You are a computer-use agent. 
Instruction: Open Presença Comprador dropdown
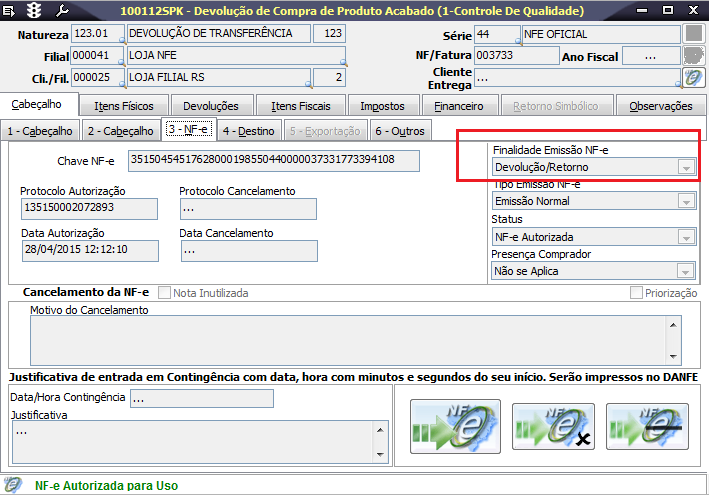[x=685, y=271]
